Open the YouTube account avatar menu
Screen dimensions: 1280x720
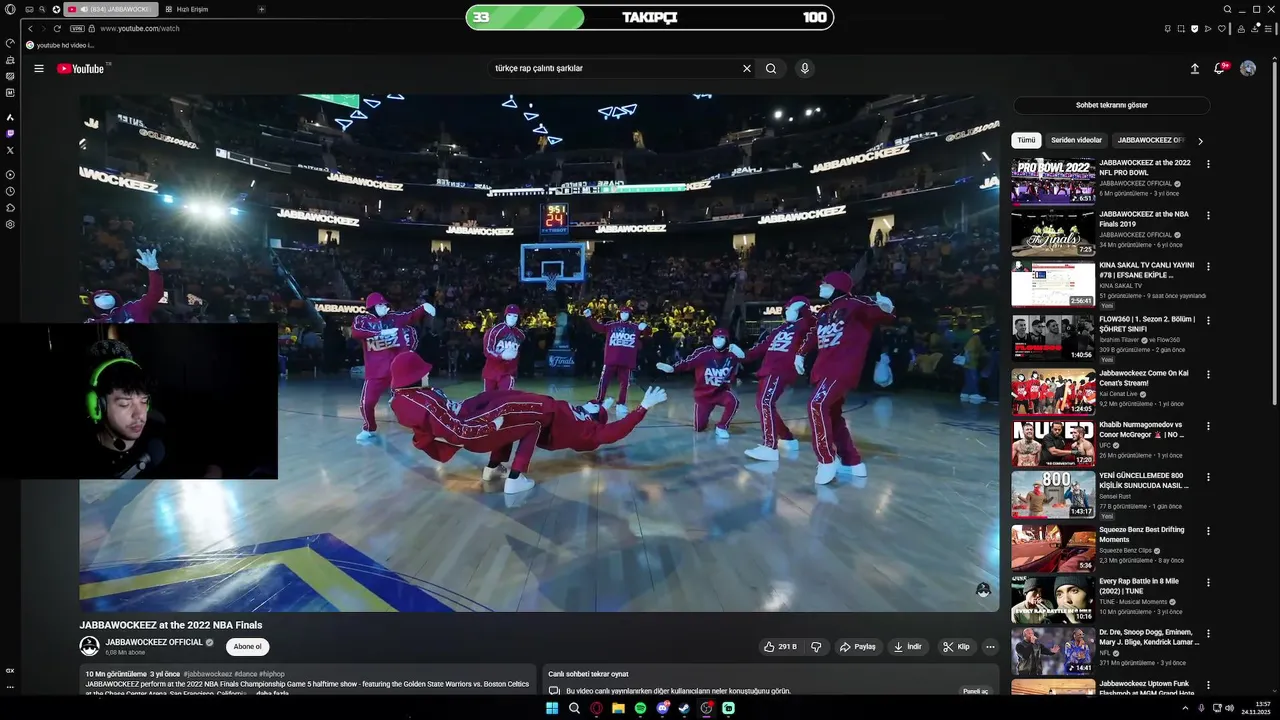click(x=1248, y=69)
